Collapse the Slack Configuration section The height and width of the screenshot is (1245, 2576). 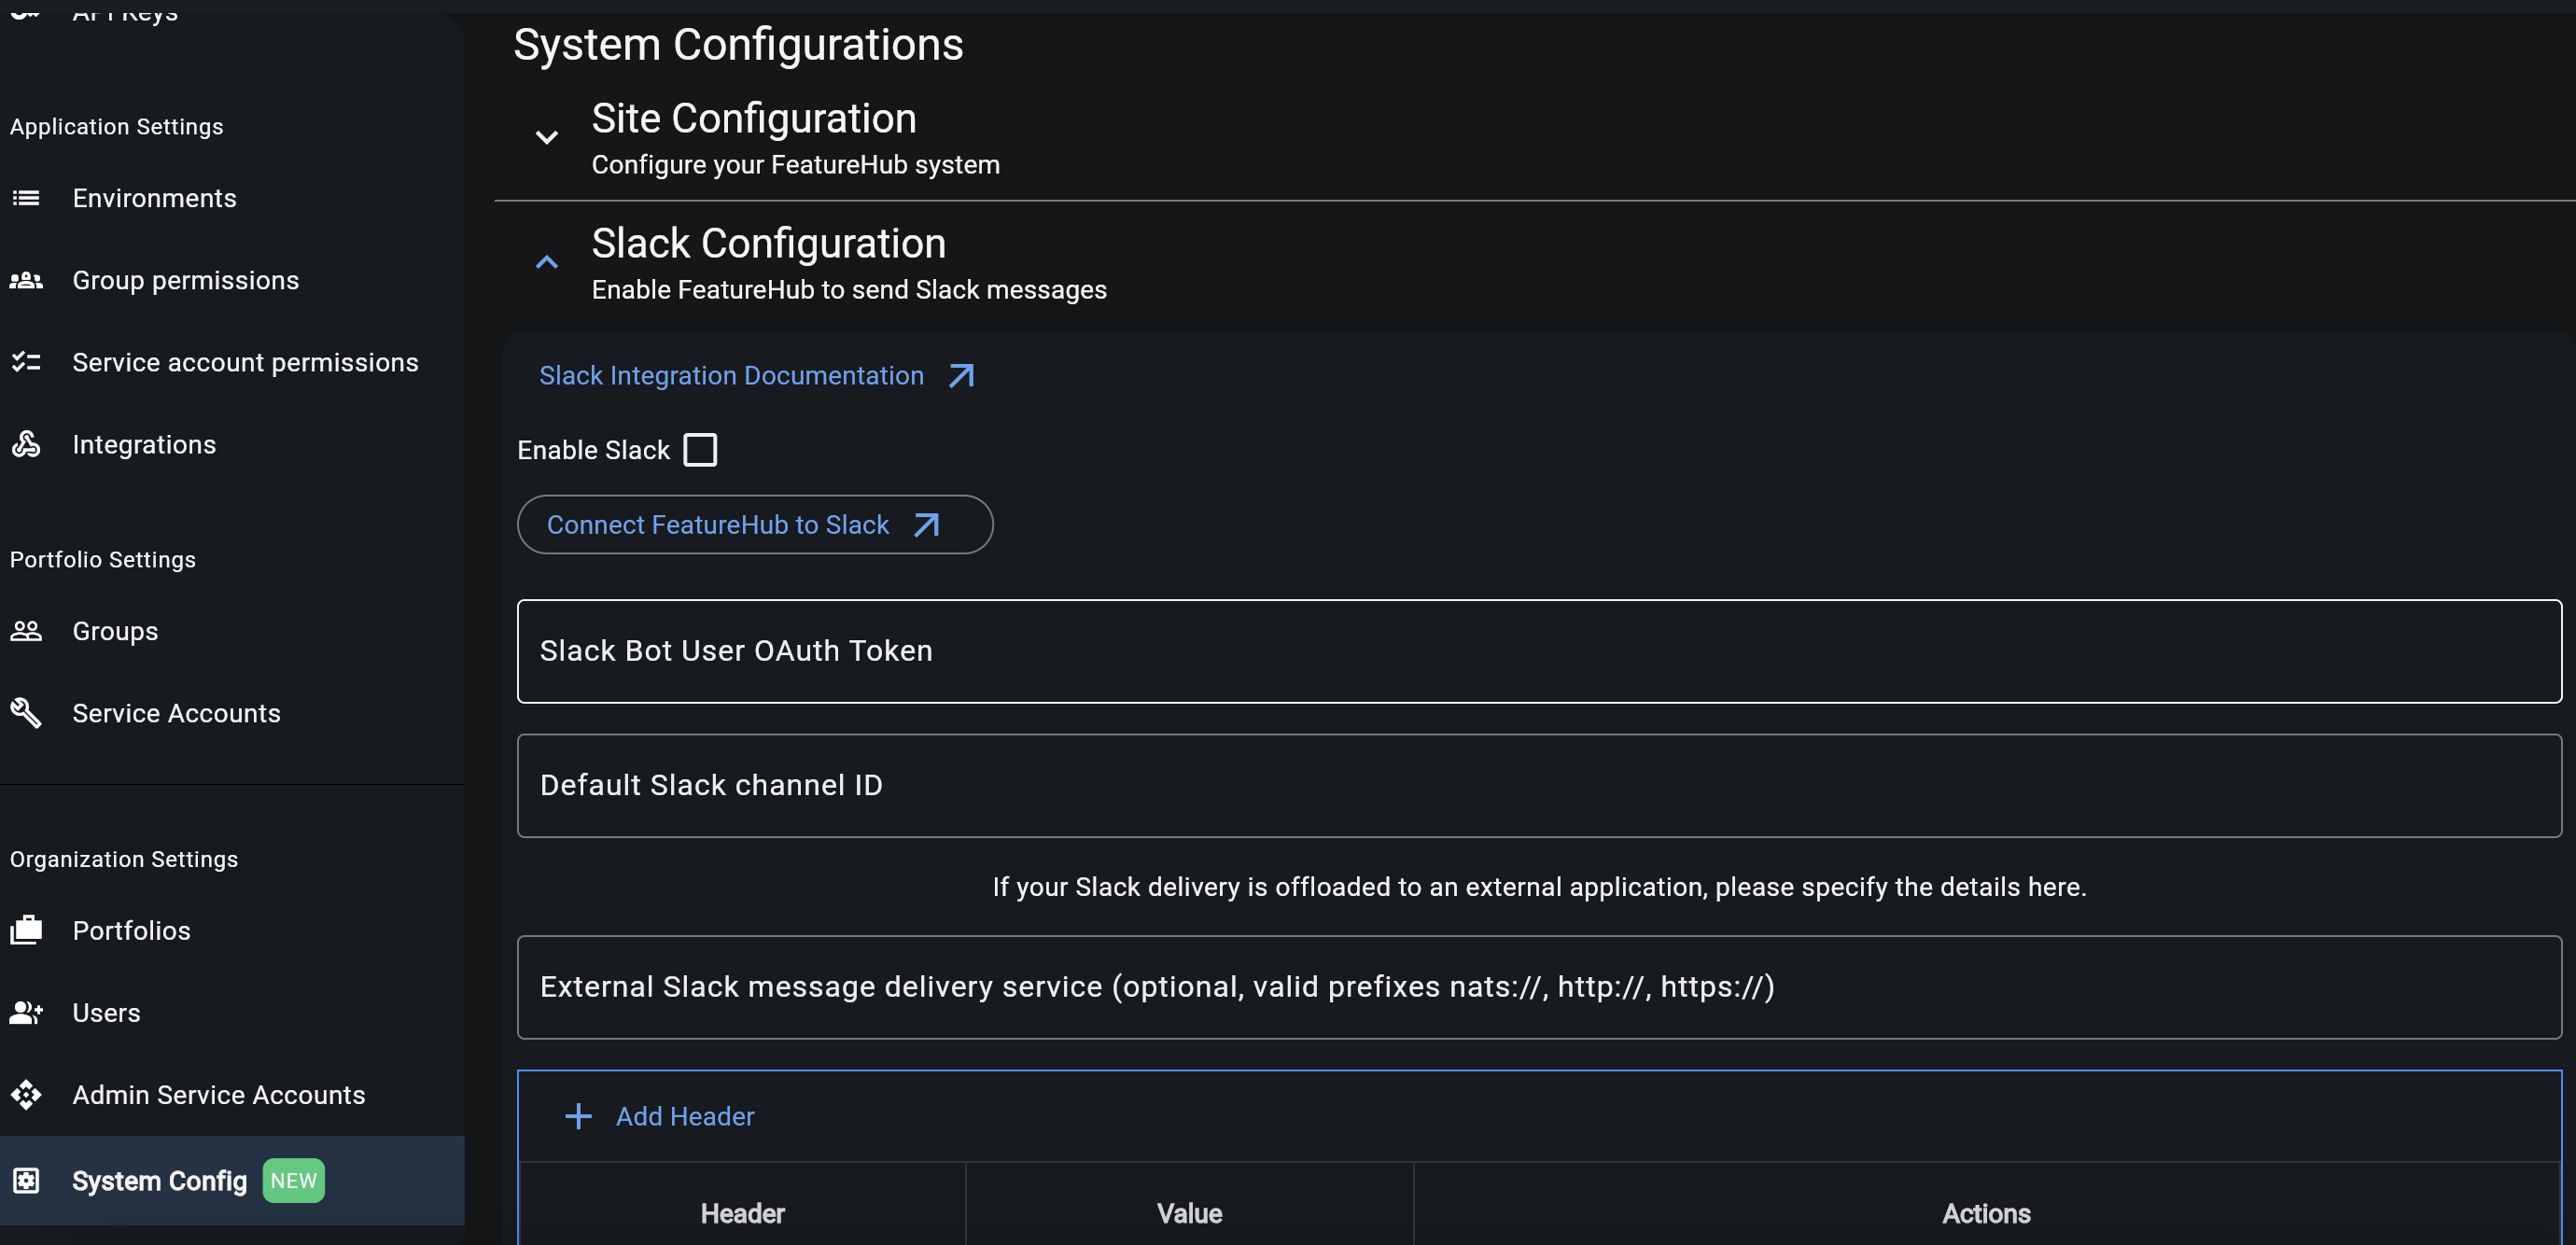tap(546, 262)
